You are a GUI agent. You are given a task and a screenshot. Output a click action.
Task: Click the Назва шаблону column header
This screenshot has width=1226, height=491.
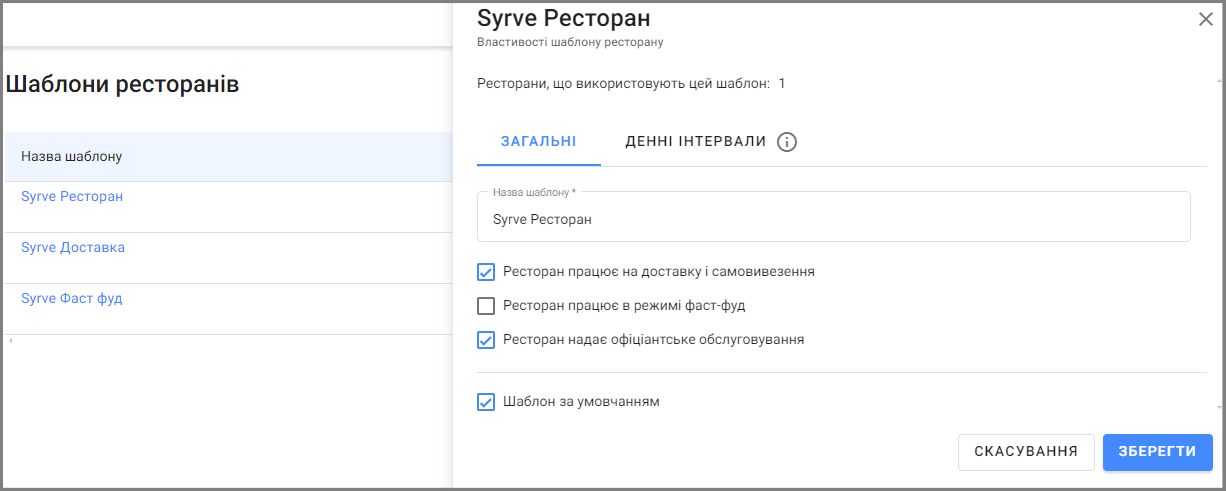(72, 157)
